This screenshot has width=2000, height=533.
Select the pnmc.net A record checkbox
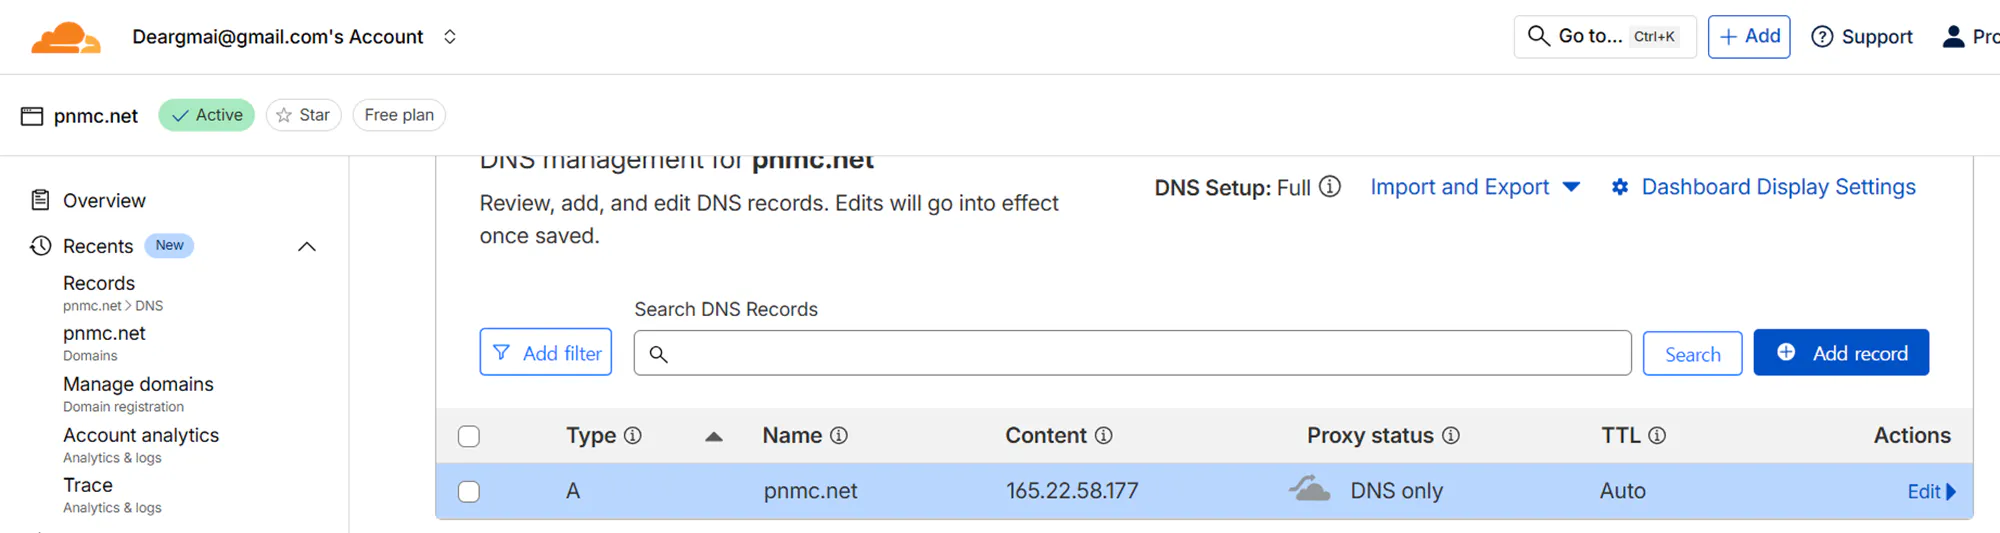coord(469,492)
